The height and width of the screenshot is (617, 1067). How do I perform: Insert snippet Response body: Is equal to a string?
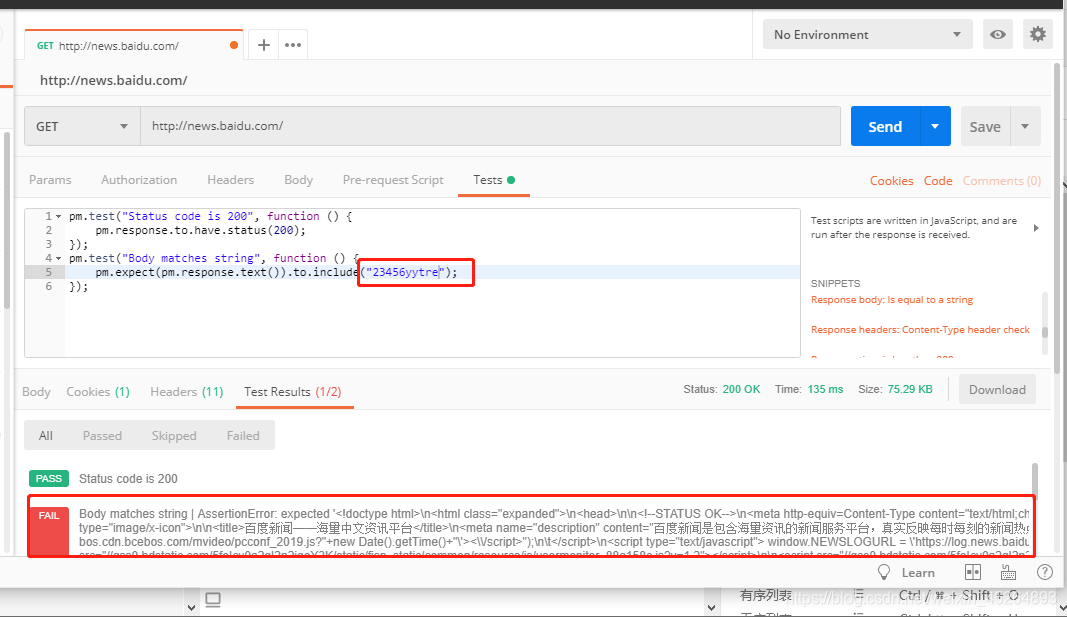[x=891, y=299]
